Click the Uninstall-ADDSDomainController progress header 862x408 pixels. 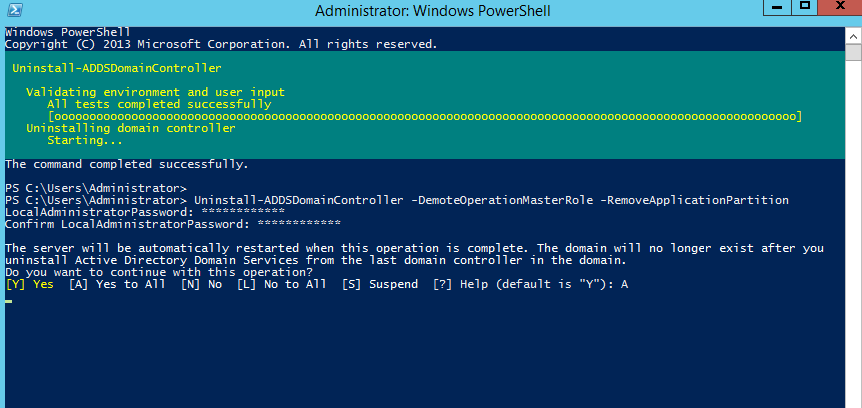coord(117,69)
